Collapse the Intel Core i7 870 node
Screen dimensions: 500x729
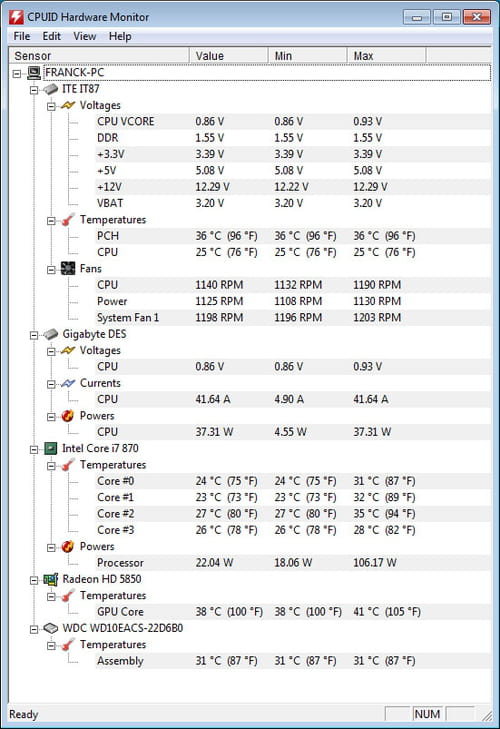(x=34, y=450)
